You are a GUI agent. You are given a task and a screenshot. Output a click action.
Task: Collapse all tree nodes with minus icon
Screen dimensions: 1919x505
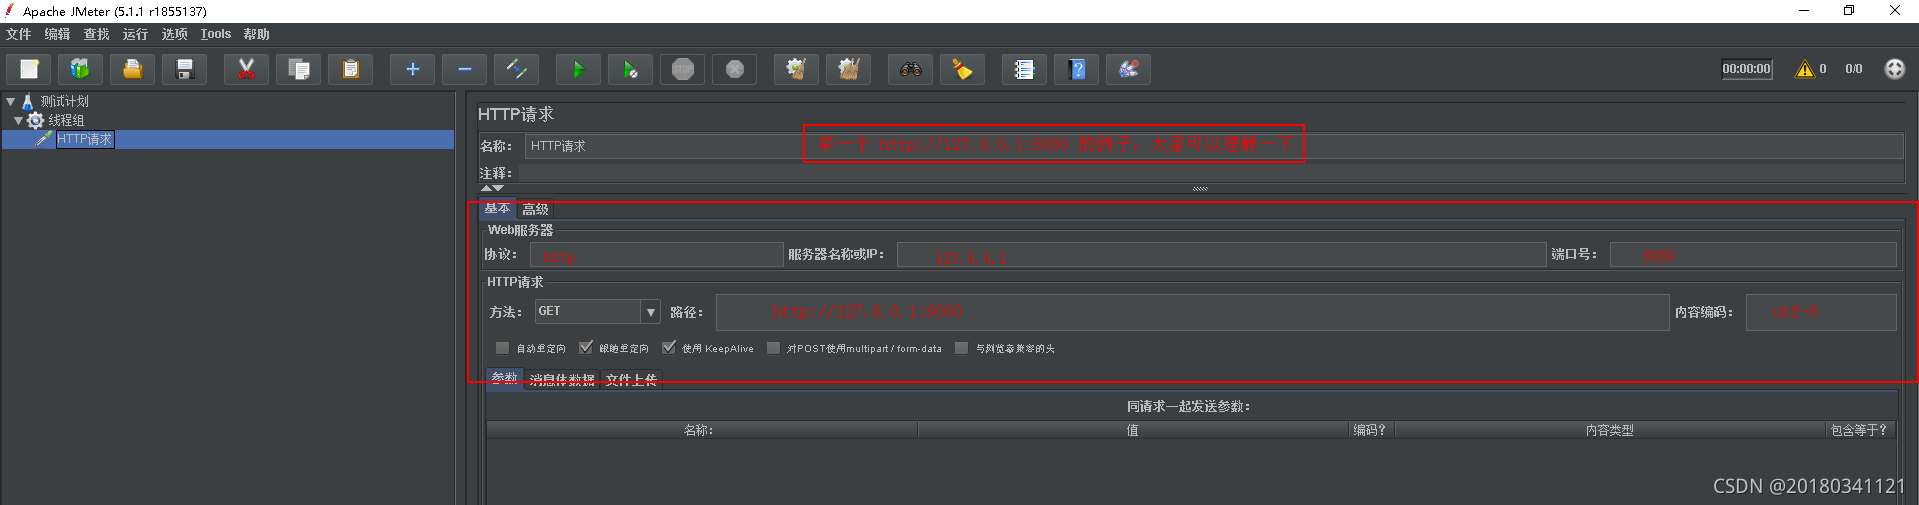464,69
